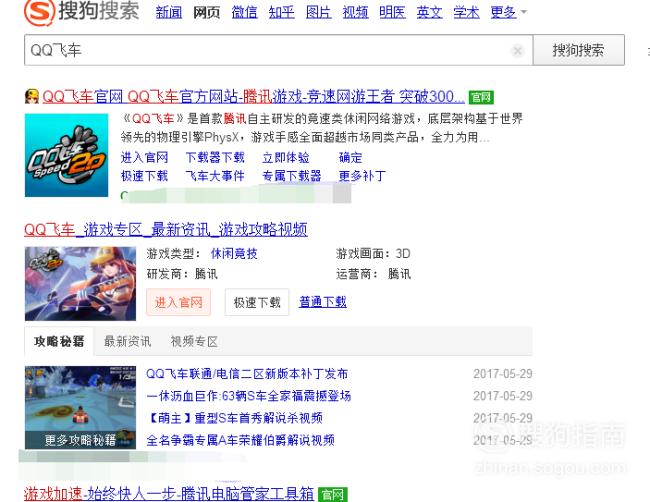This screenshot has height=502, width=650.
Task: Open the 图片 search category
Action: point(318,12)
